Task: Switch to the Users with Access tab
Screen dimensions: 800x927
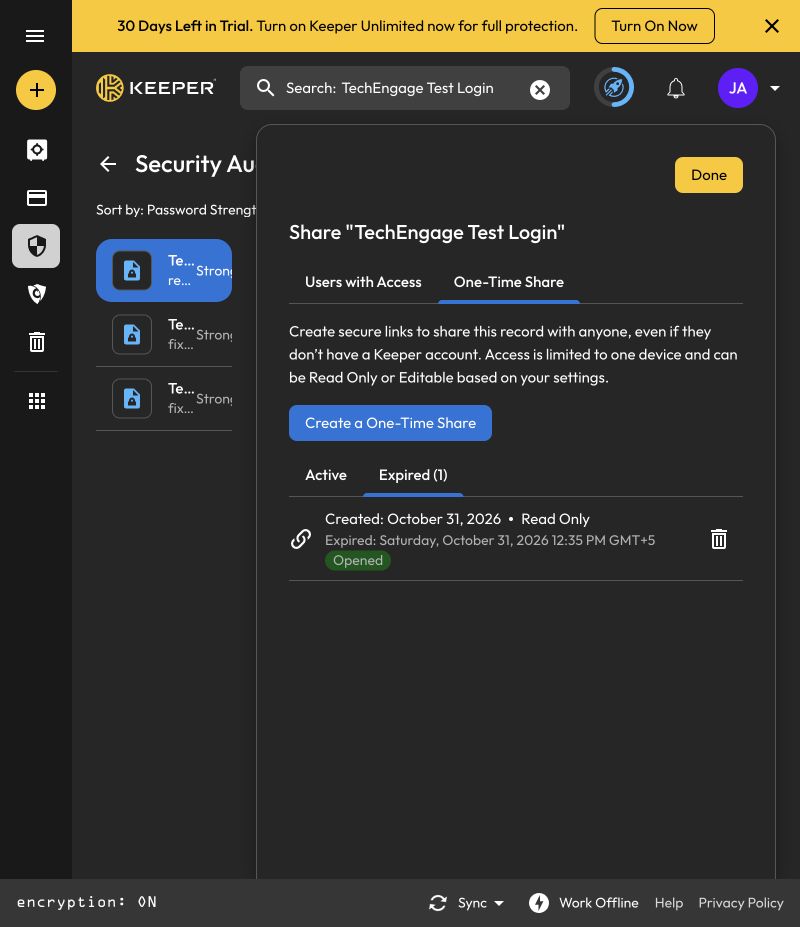Action: pyautogui.click(x=363, y=282)
